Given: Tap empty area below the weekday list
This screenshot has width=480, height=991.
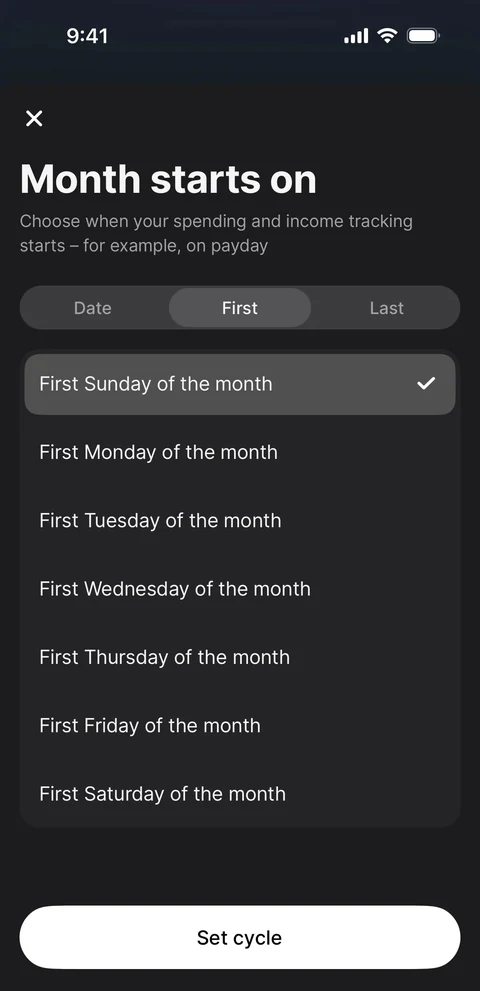Looking at the screenshot, I should [x=240, y=866].
